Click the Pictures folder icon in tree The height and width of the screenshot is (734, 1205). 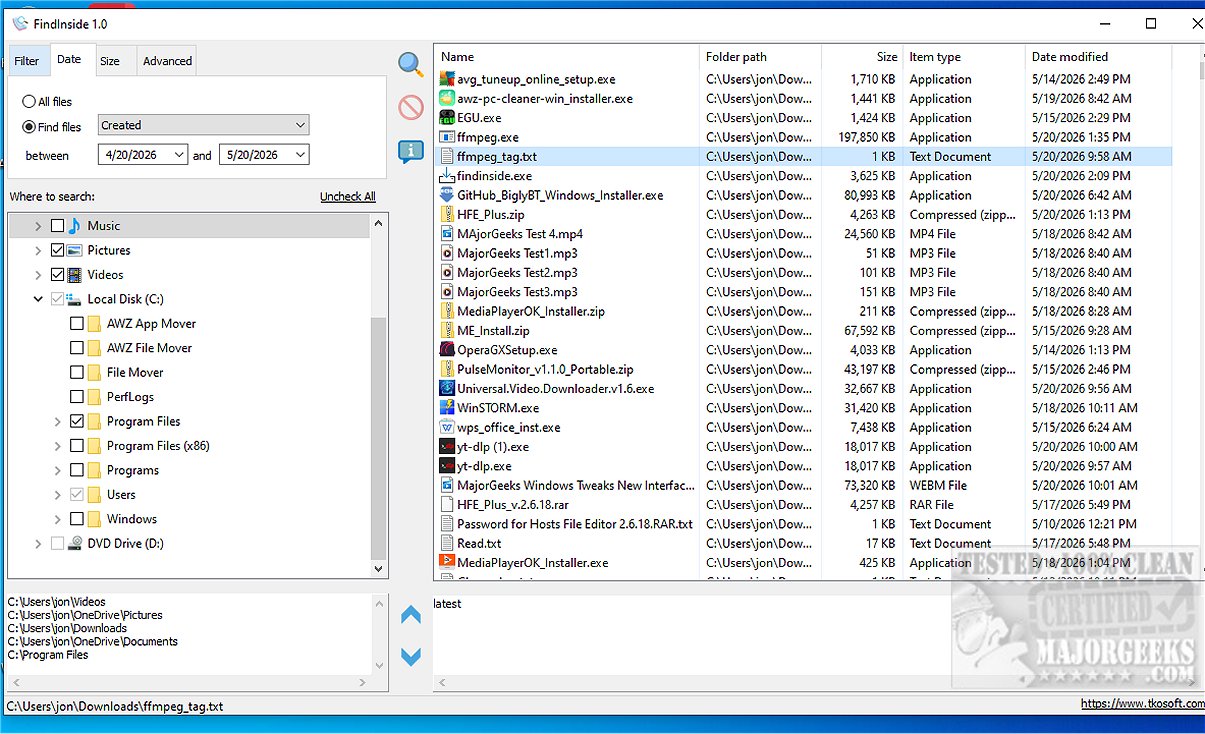[x=75, y=250]
